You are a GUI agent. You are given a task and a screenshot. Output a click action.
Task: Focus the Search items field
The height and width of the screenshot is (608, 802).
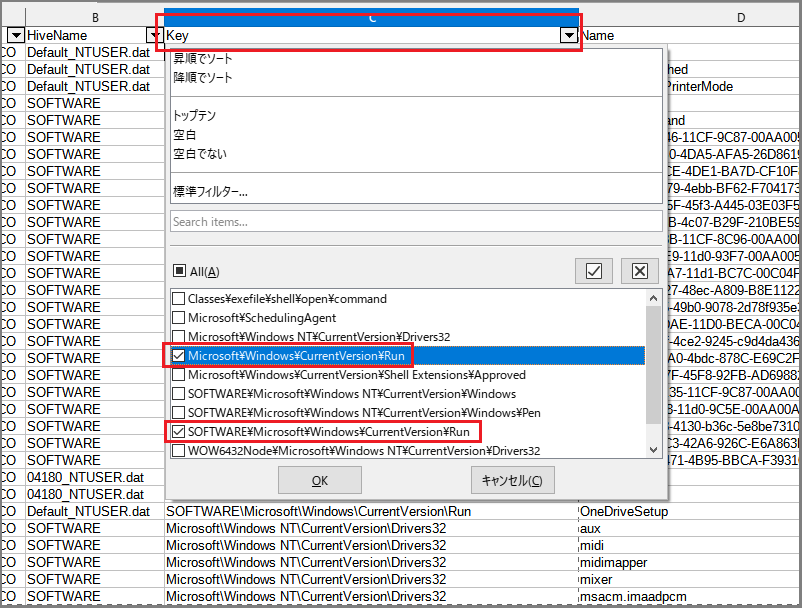click(416, 222)
